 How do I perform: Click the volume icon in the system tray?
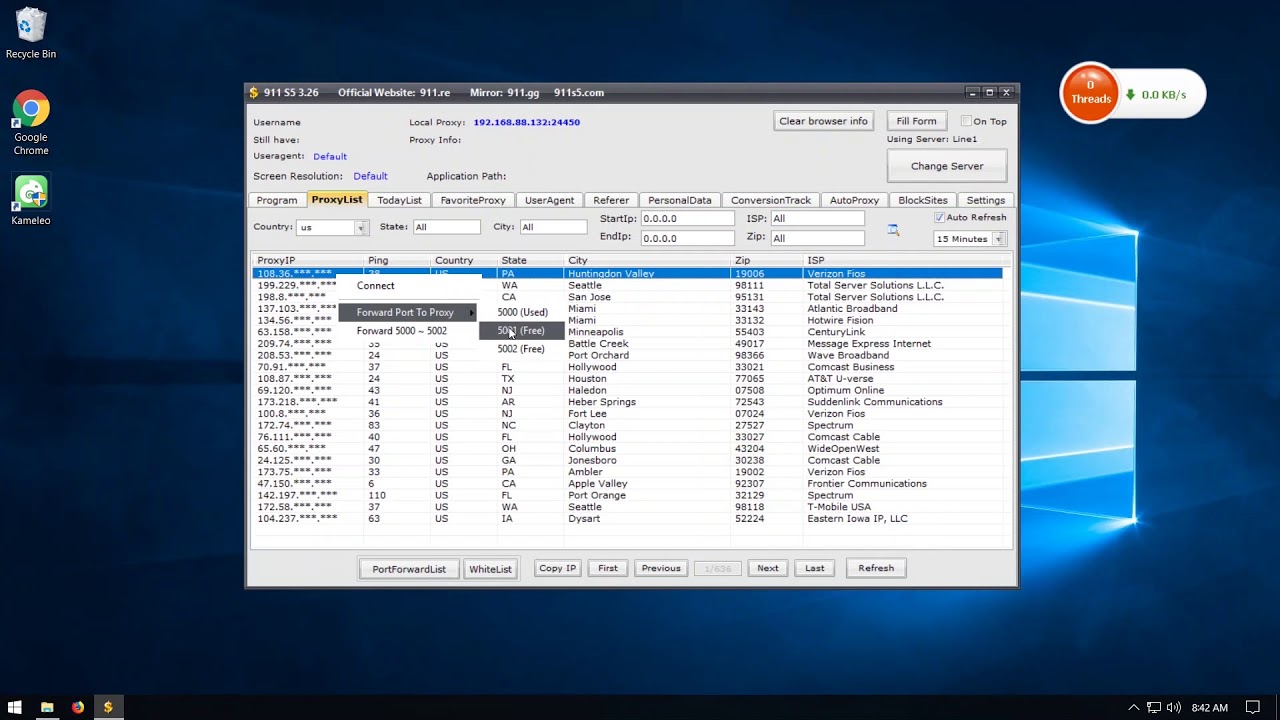coord(1173,707)
